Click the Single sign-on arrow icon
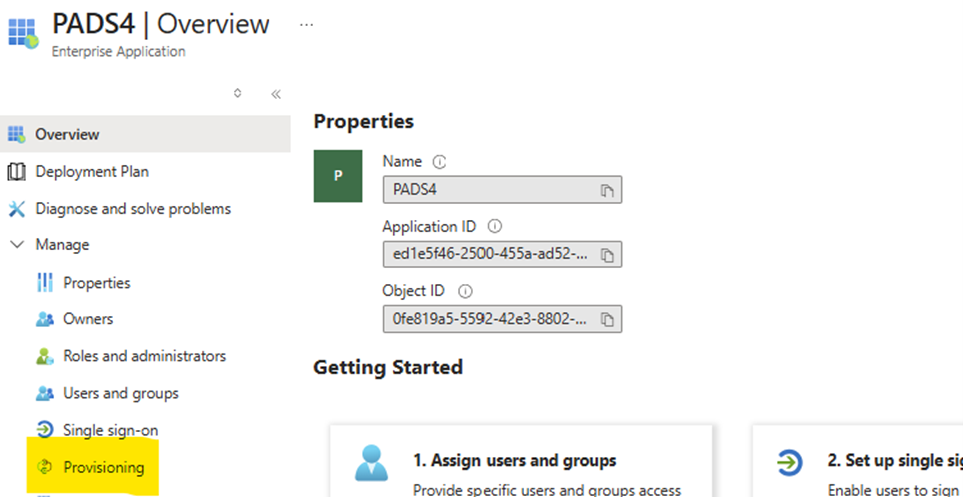 pos(45,430)
